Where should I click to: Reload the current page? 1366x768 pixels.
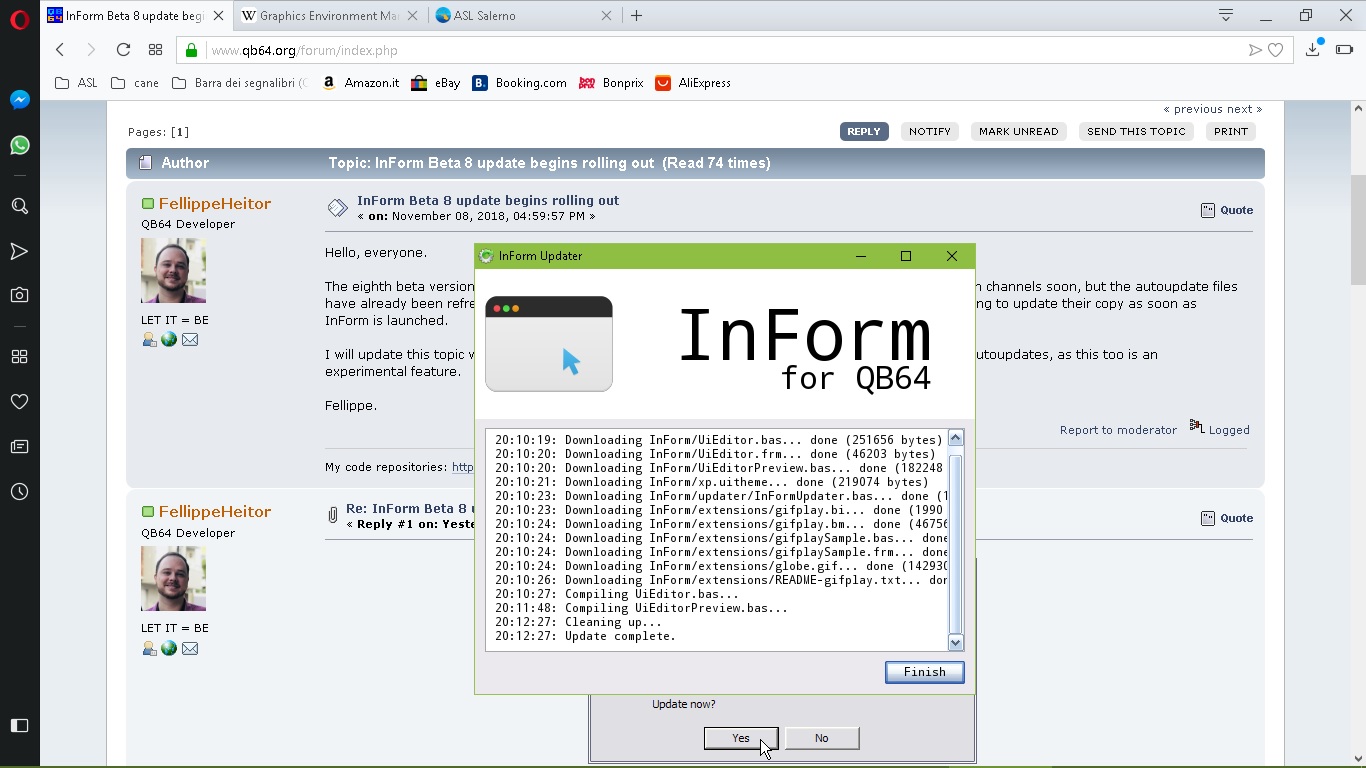[x=123, y=50]
